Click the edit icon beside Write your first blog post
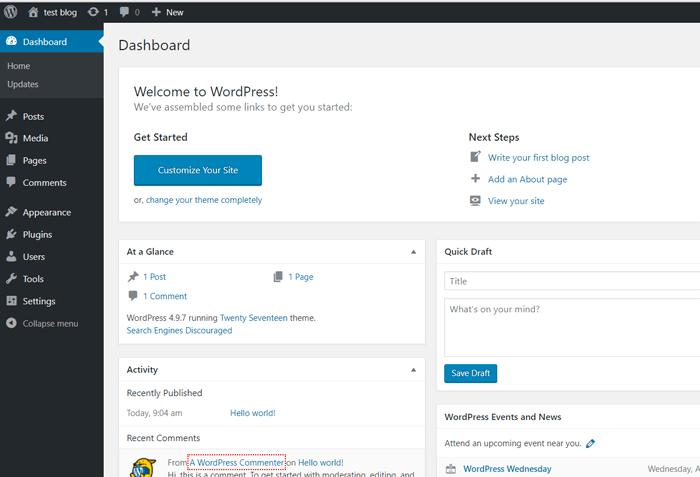 [475, 156]
